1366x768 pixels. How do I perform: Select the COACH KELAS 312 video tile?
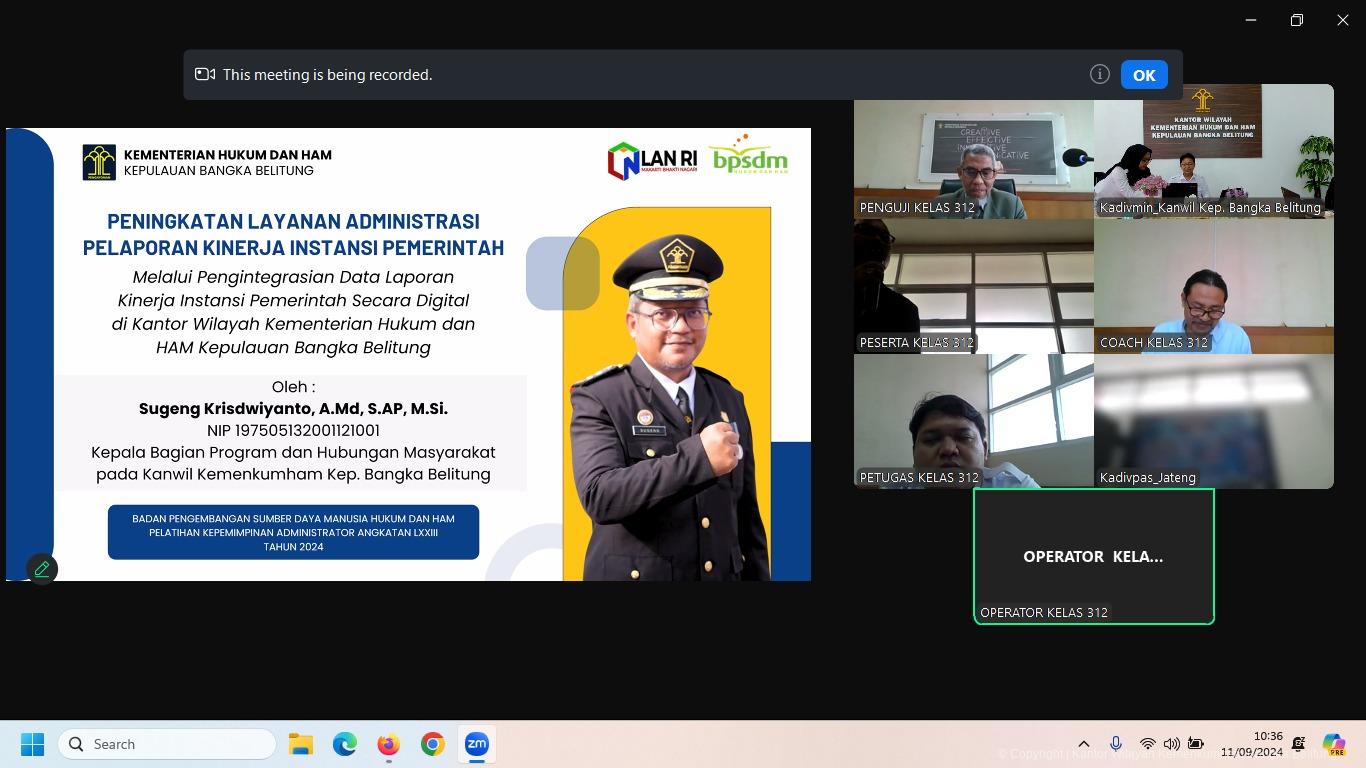click(1214, 286)
